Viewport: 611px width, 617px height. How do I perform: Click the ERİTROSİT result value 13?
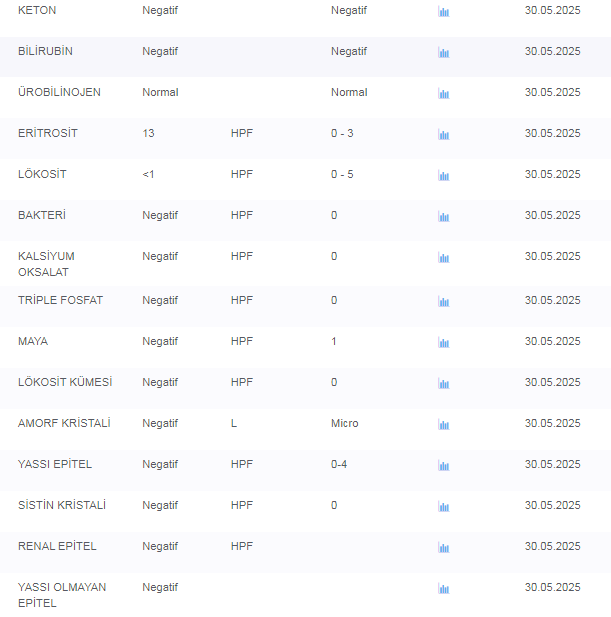point(148,133)
